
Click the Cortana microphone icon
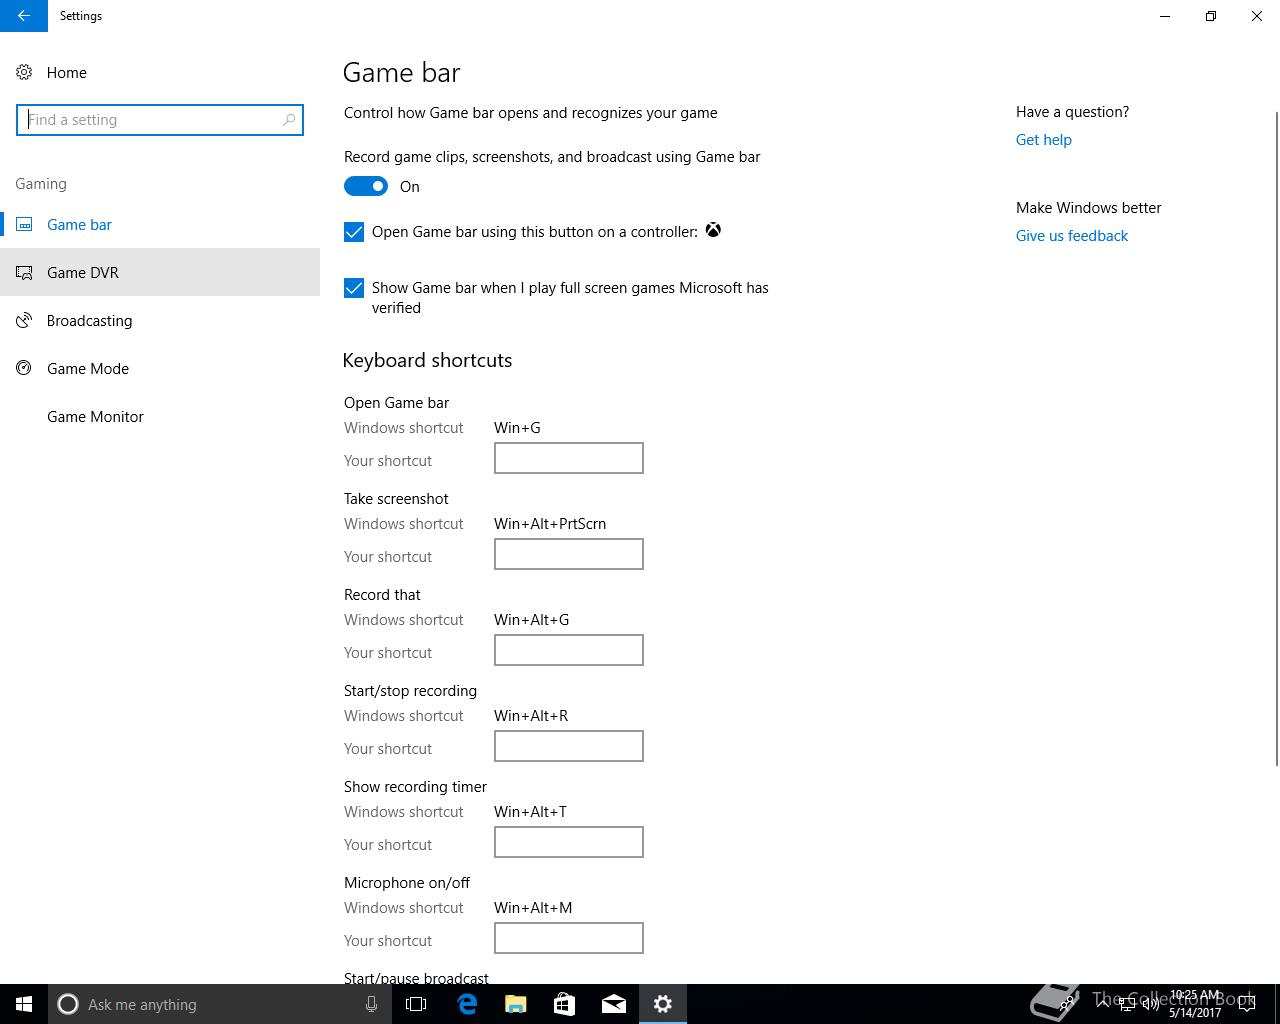pos(371,1004)
